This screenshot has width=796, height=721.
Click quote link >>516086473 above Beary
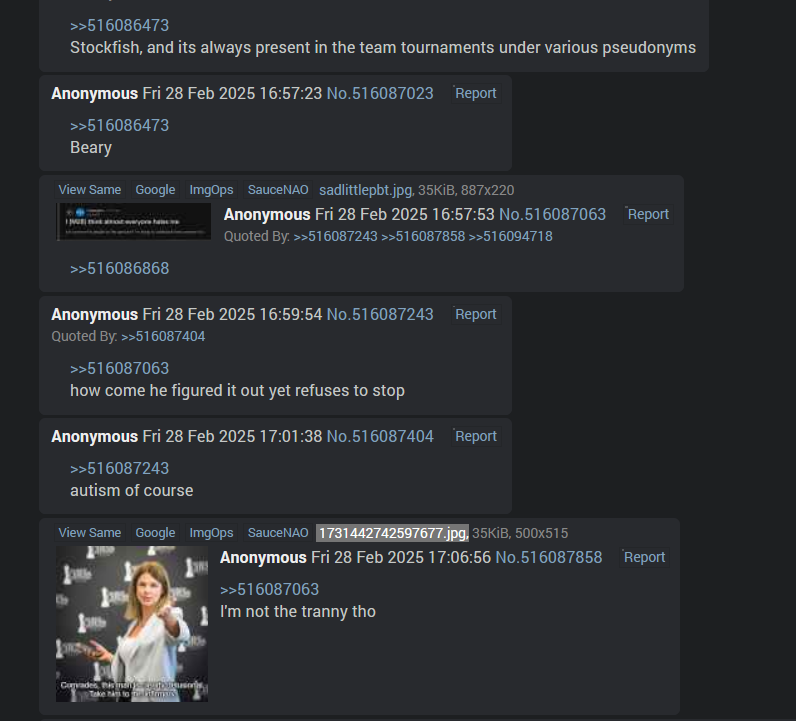(119, 125)
